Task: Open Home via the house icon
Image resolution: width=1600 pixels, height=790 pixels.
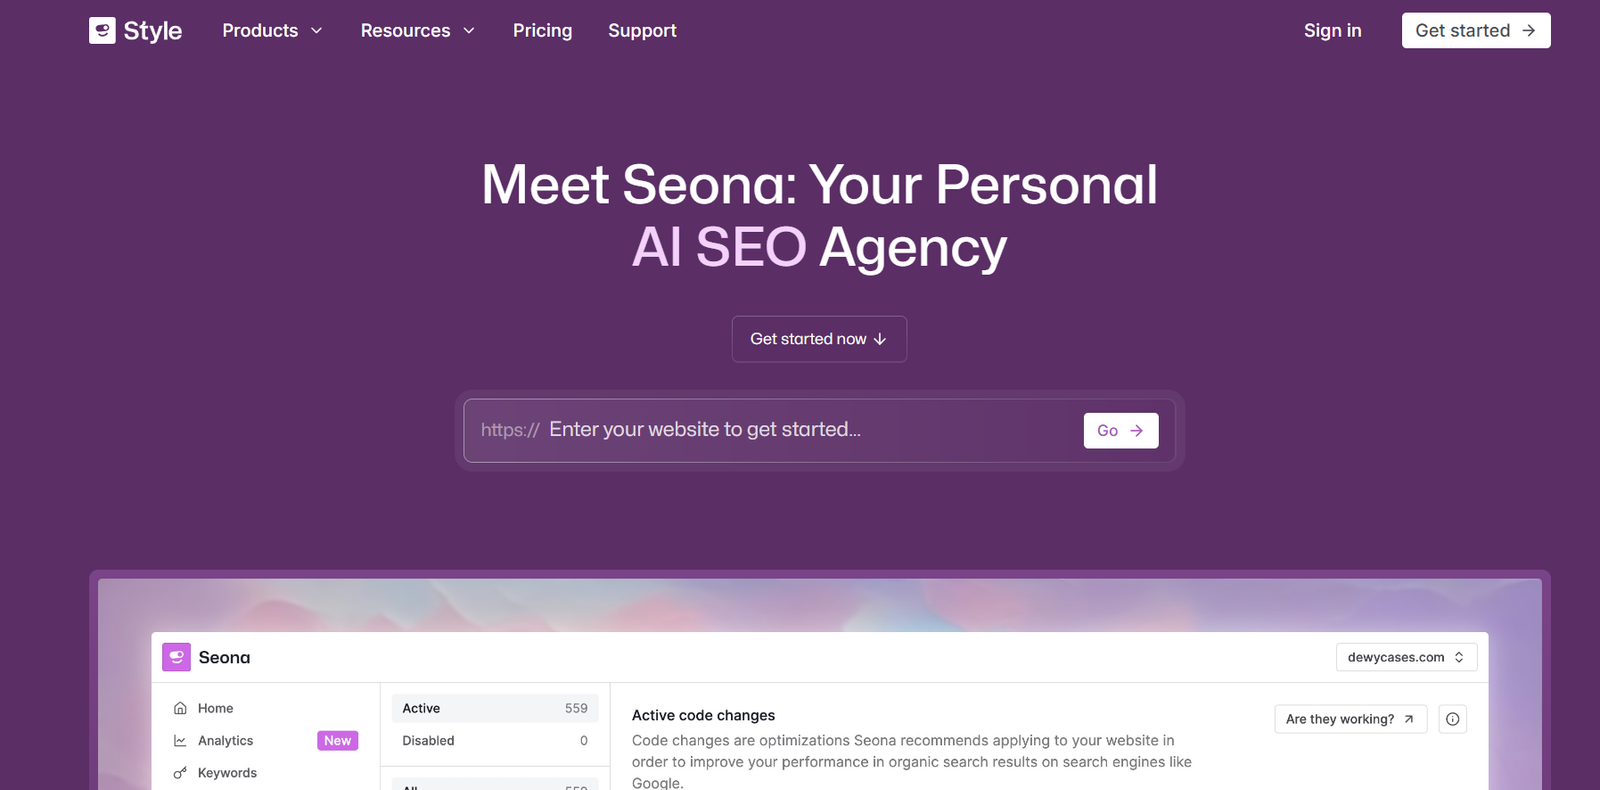Action: [x=180, y=708]
